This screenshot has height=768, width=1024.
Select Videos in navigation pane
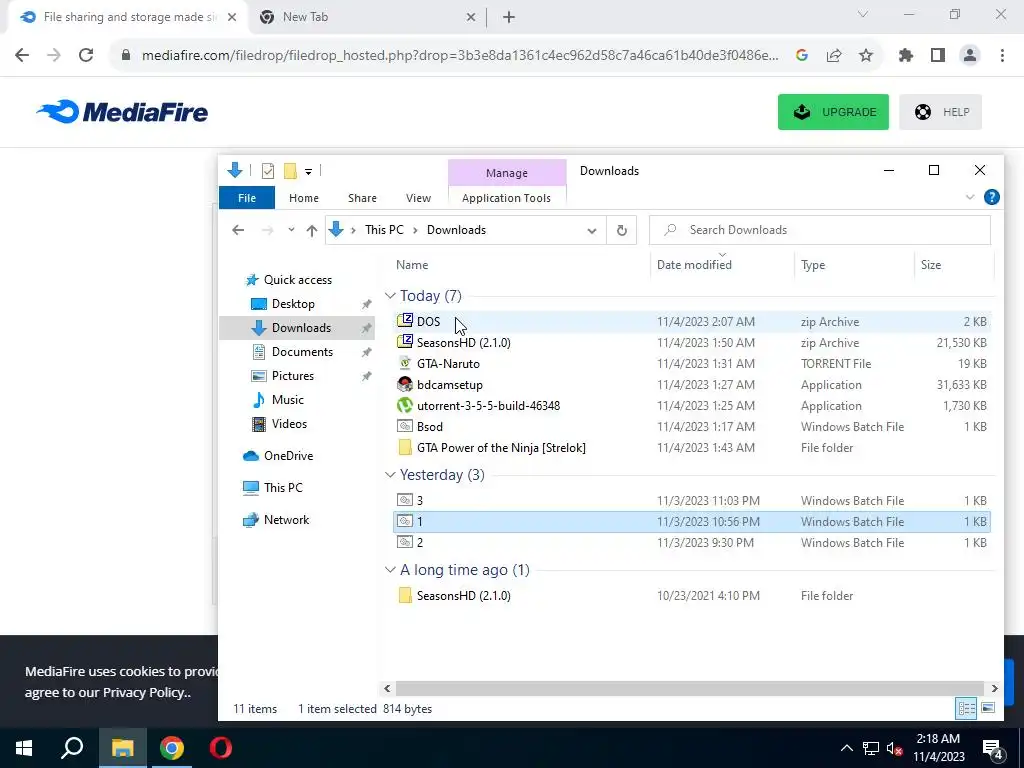click(x=289, y=424)
